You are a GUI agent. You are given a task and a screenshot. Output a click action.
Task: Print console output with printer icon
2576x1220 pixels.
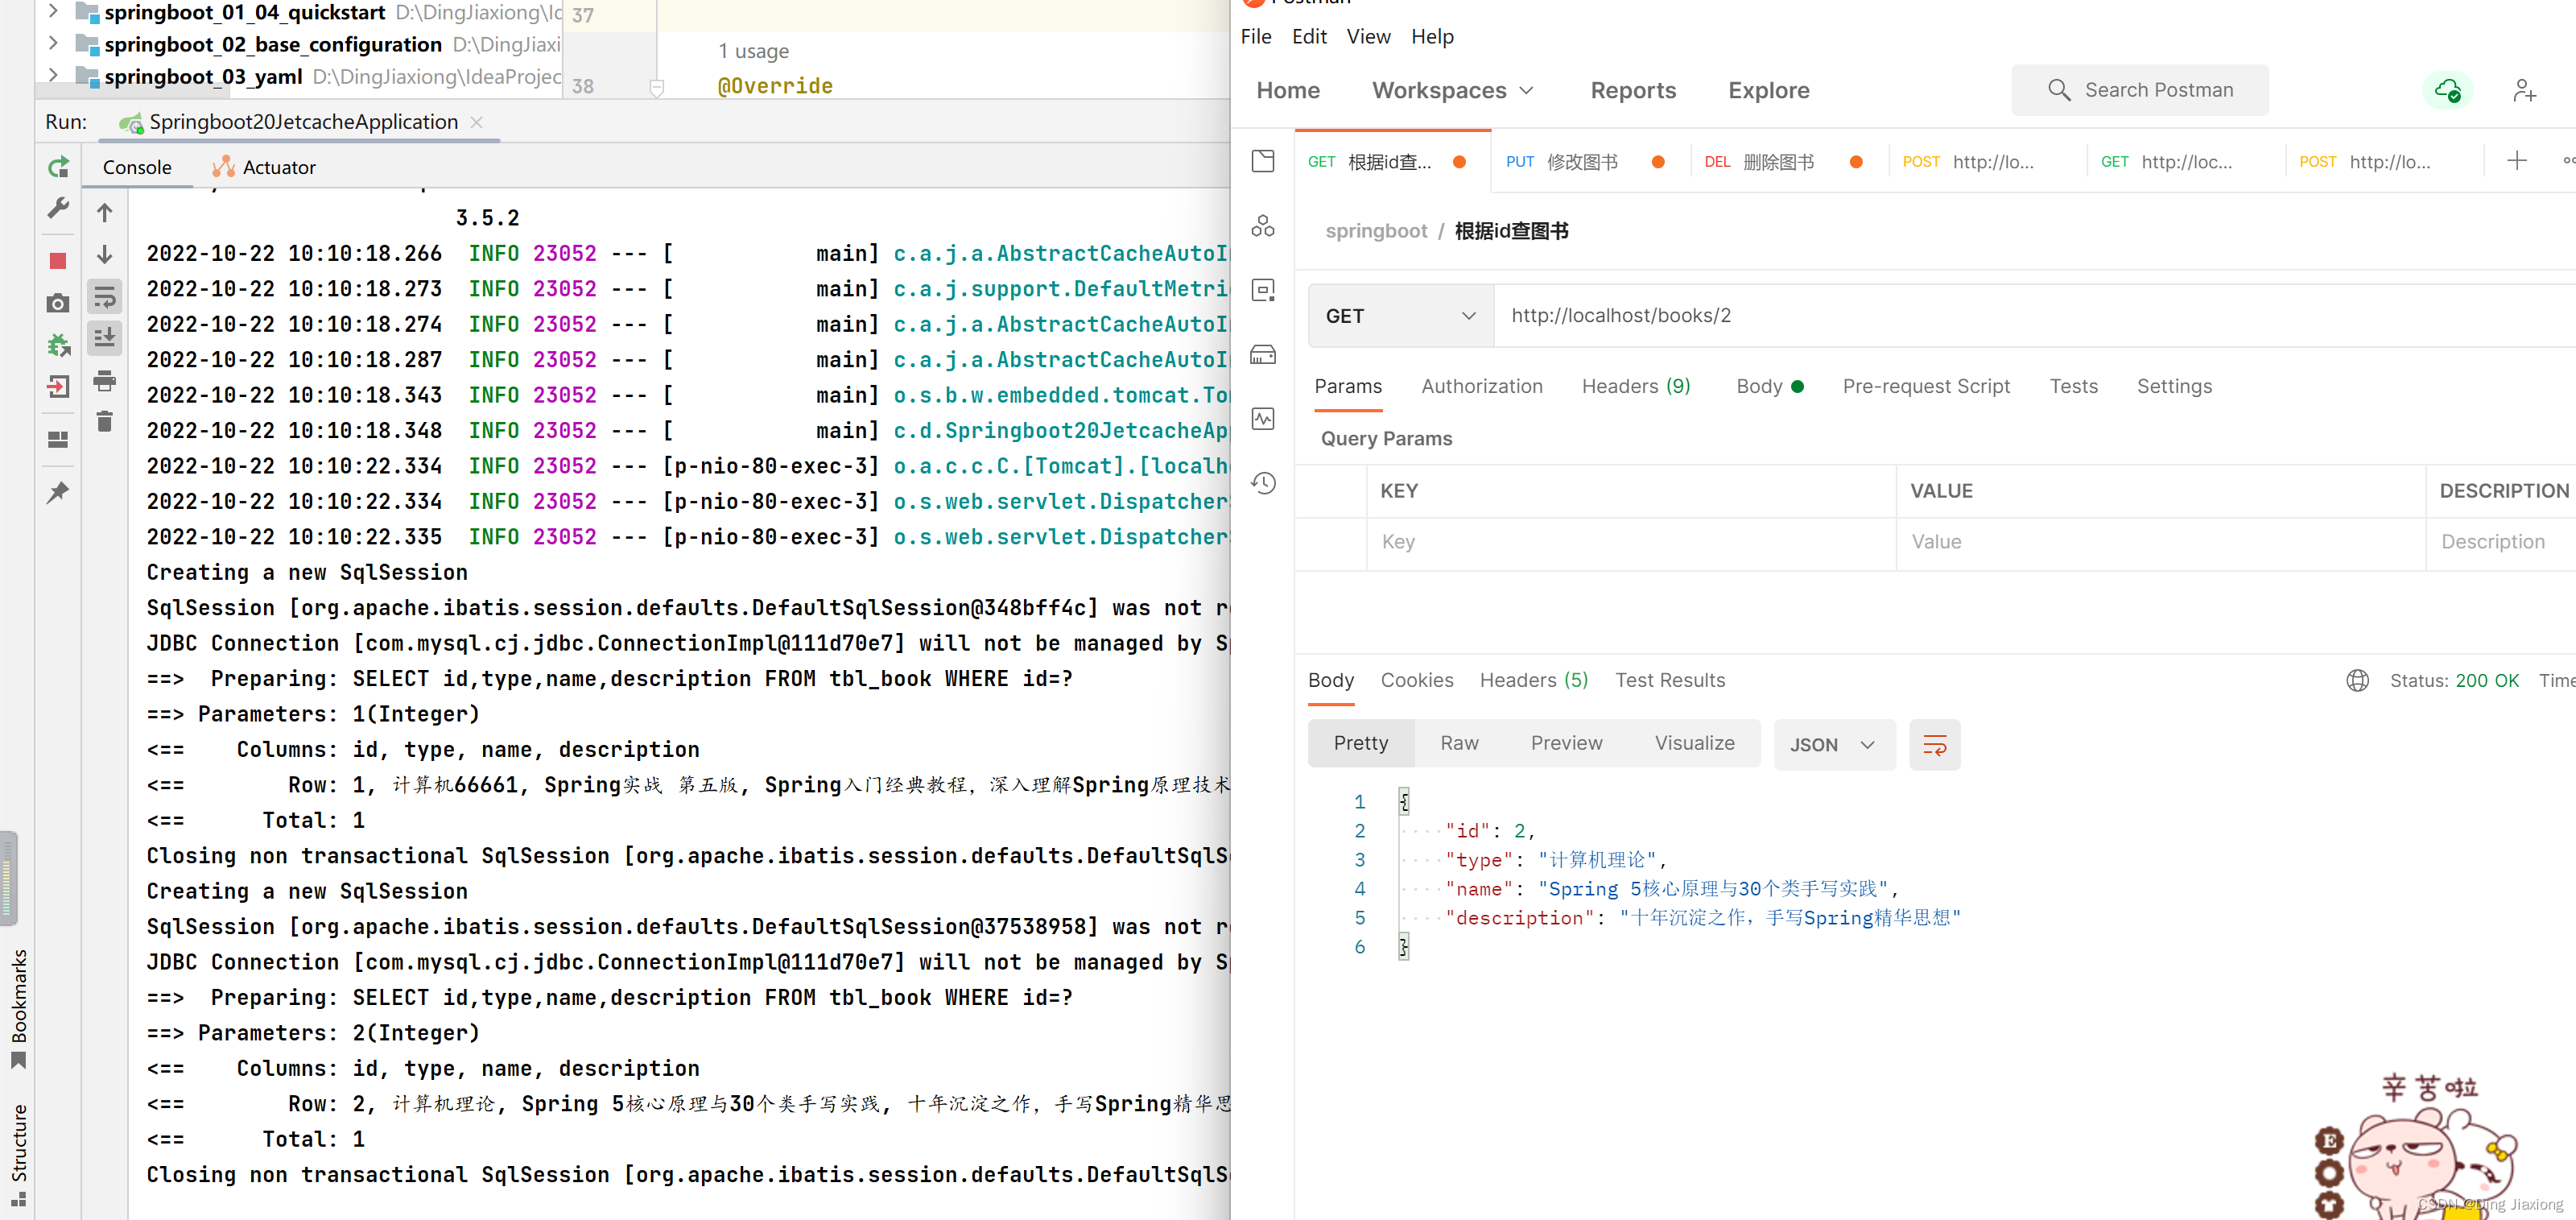coord(104,380)
